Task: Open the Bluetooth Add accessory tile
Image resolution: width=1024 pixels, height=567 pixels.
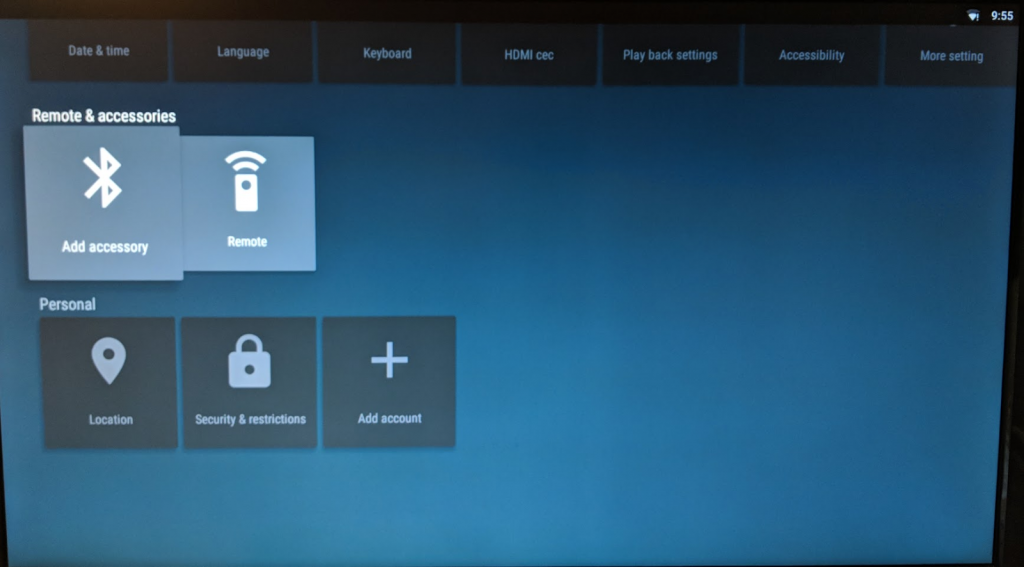Action: tap(103, 203)
